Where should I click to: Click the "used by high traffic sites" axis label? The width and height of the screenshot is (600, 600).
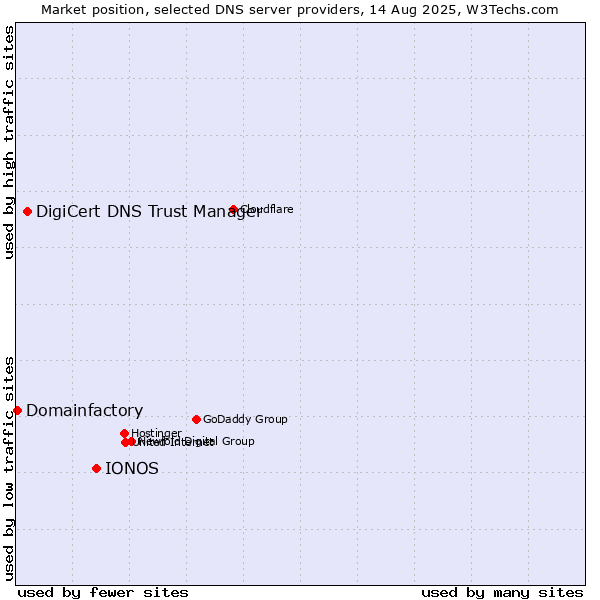point(8,142)
